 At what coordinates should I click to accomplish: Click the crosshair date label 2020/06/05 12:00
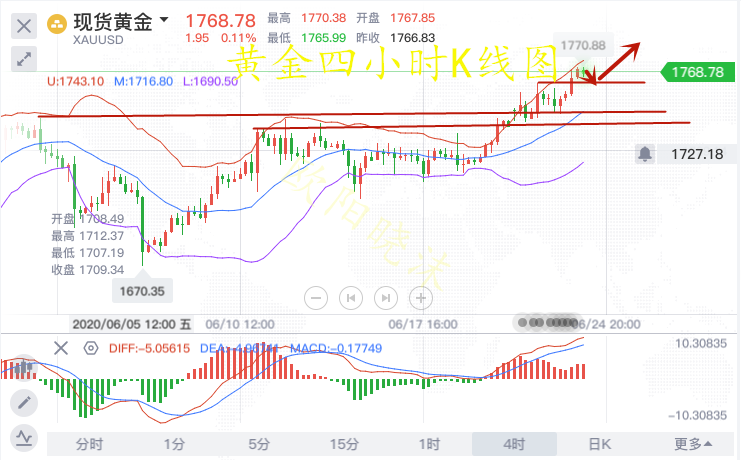[x=131, y=324]
